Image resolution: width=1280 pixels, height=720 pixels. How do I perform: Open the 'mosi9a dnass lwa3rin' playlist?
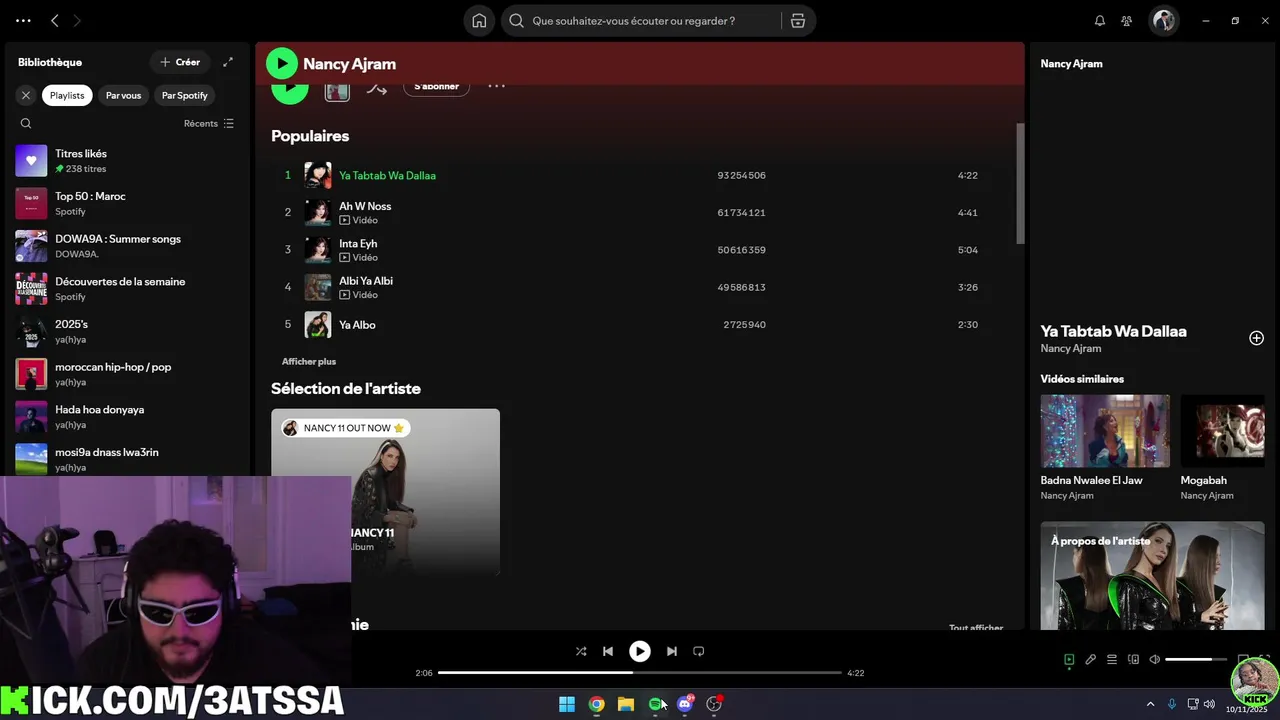[127, 459]
